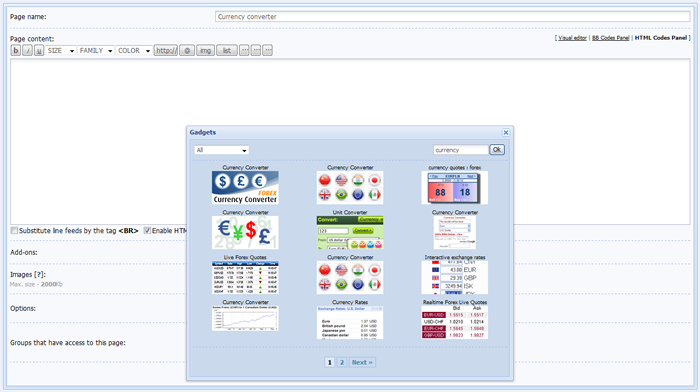Viewport: 700px width, 392px height.
Task: Click the Page name input field
Action: (453, 17)
